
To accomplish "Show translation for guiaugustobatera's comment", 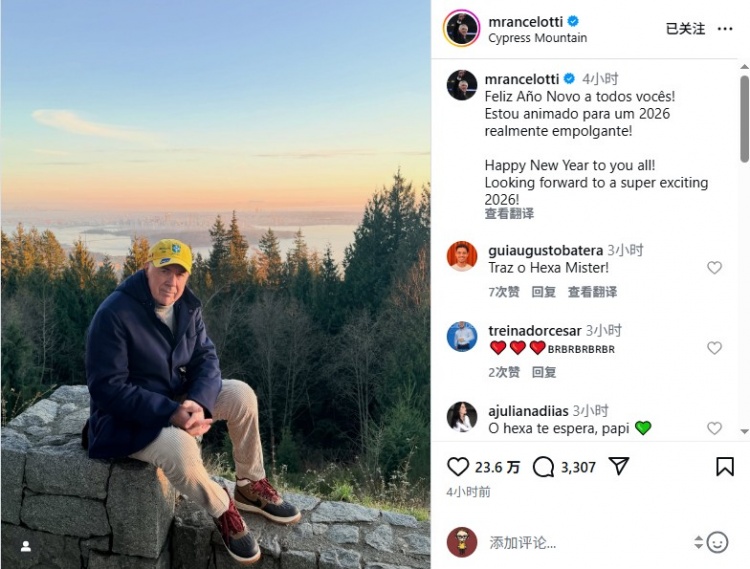I will (x=592, y=292).
